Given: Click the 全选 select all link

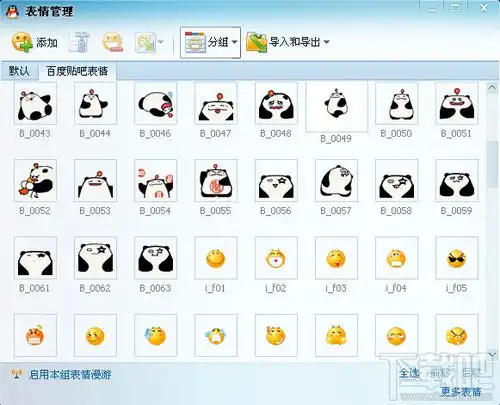Looking at the screenshot, I should (410, 373).
